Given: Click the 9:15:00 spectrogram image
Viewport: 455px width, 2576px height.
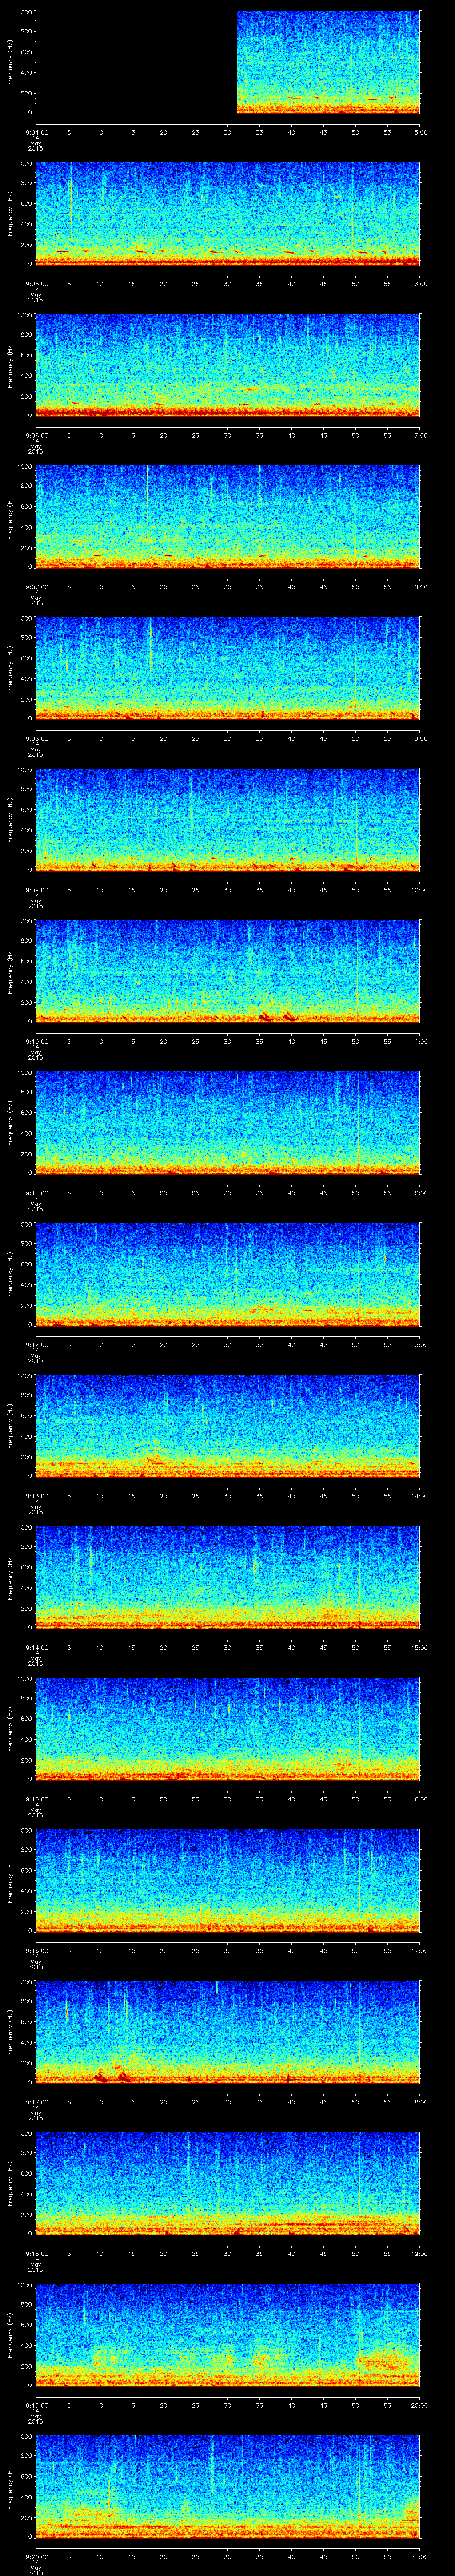Looking at the screenshot, I should [228, 1729].
